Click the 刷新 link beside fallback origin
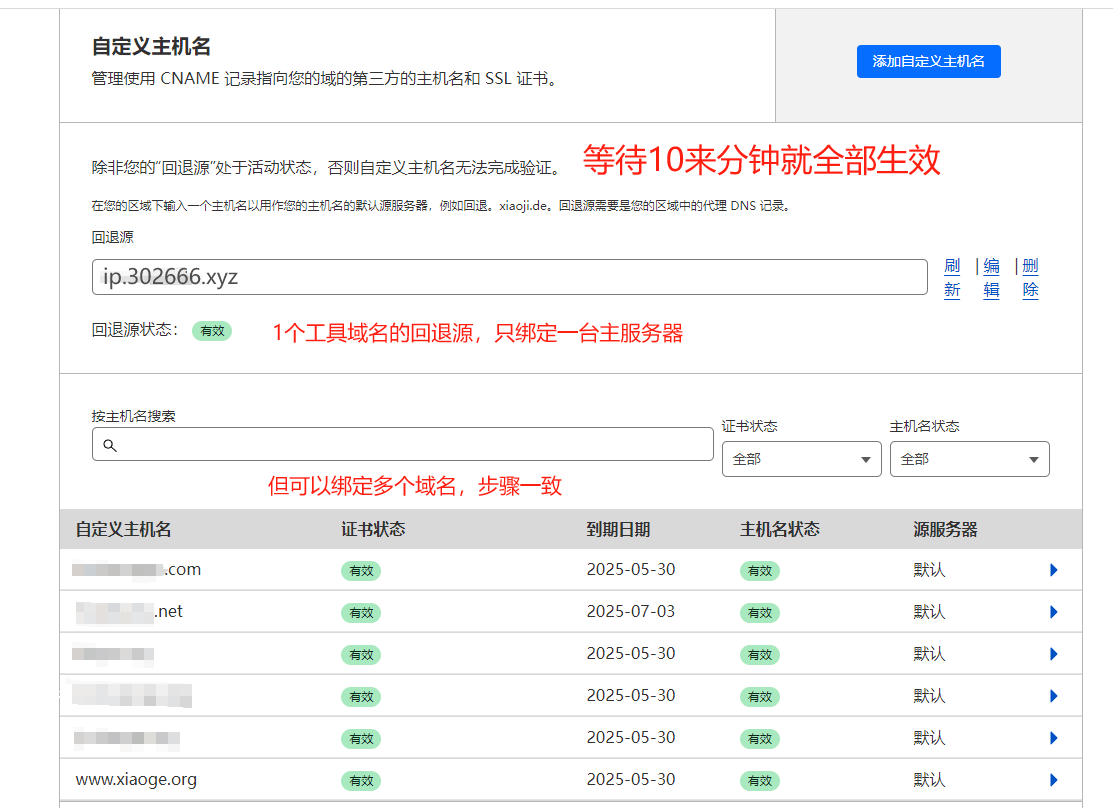The image size is (1113, 808). pyautogui.click(x=952, y=277)
